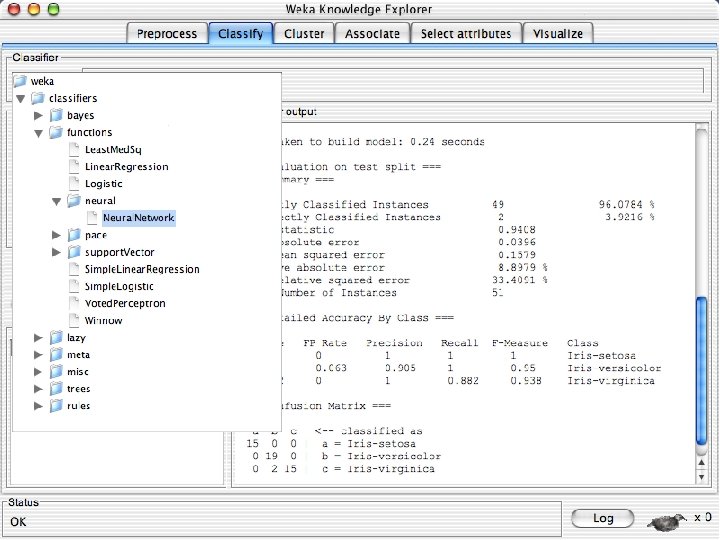The width and height of the screenshot is (720, 540).
Task: Pick VotedPerceptron in the tree
Action: [x=125, y=303]
